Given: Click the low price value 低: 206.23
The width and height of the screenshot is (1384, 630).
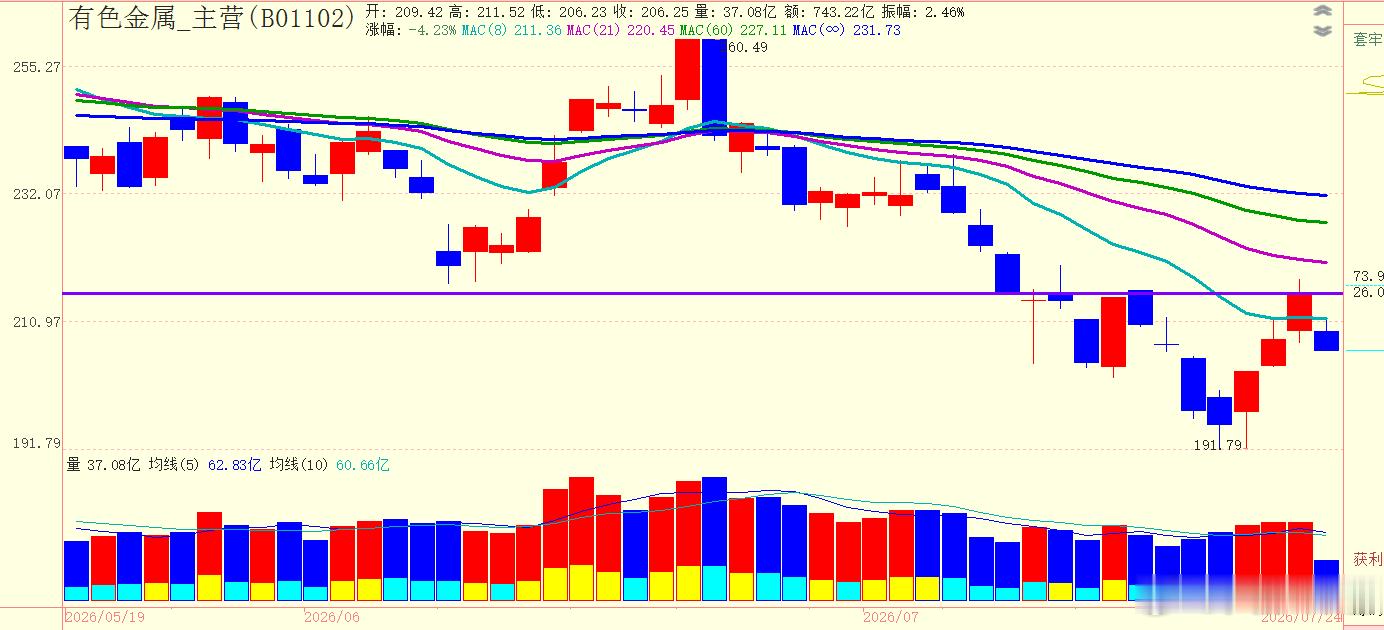Looking at the screenshot, I should click(571, 12).
